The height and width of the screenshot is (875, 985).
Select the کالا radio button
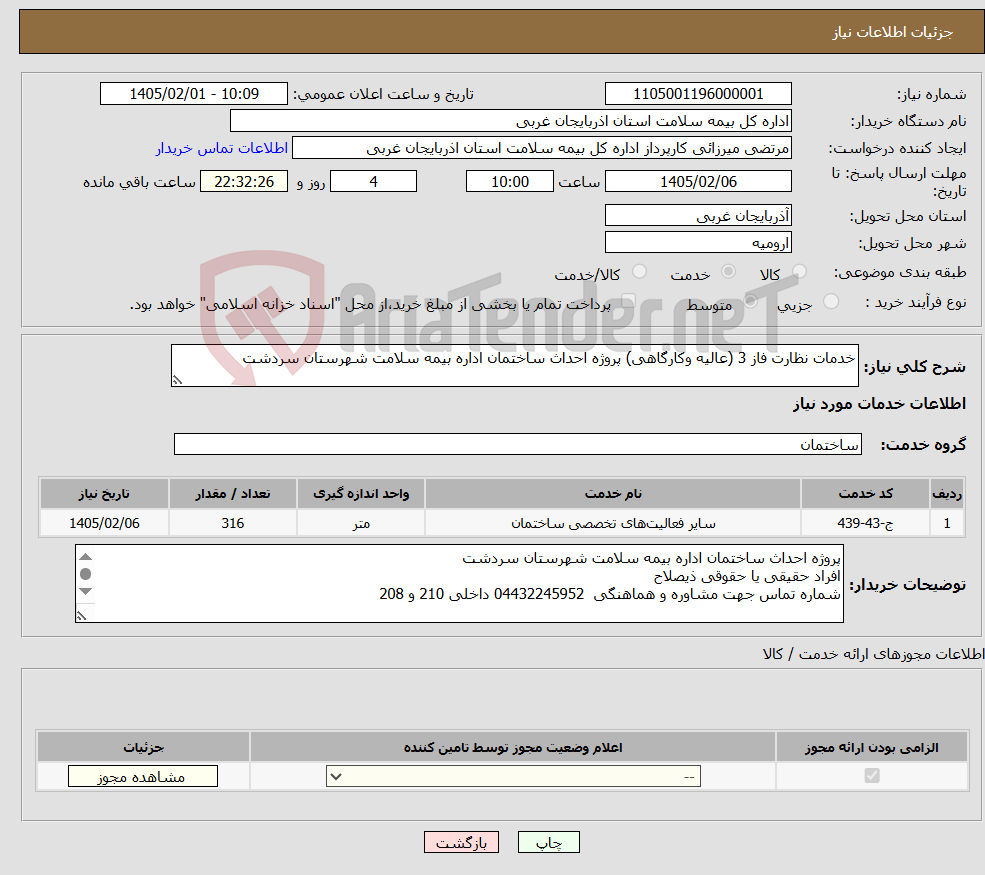point(799,271)
